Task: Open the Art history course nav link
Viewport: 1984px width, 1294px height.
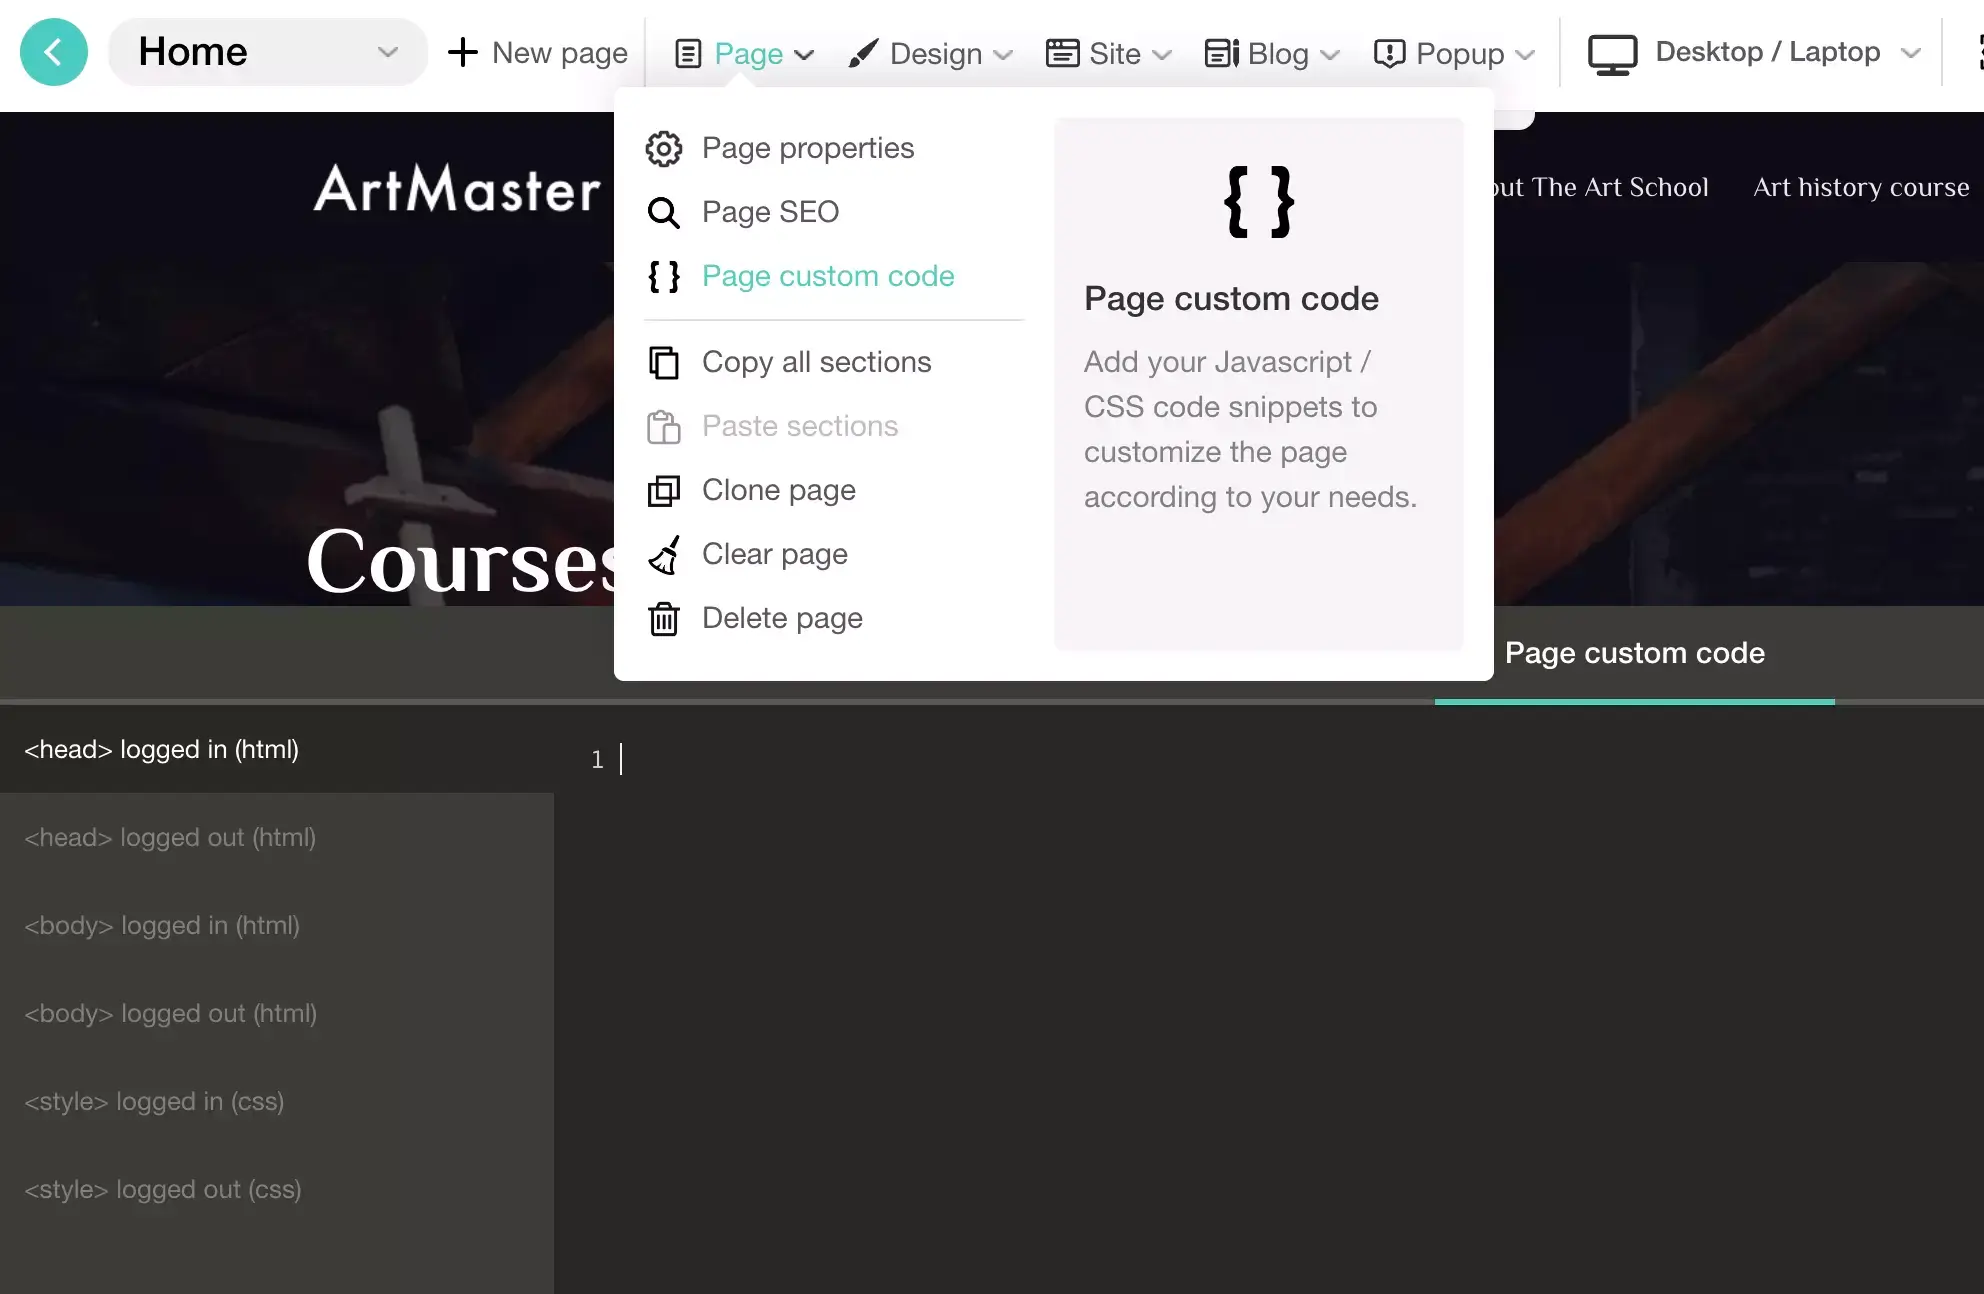Action: (x=1861, y=187)
